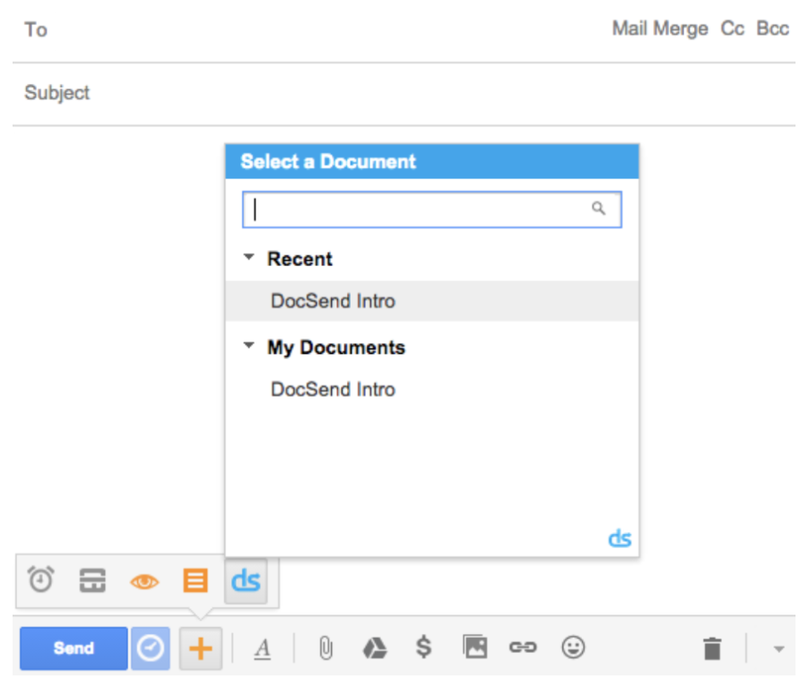The width and height of the screenshot is (800, 679).
Task: Click the smiley insert emoticon icon
Action: coord(573,647)
